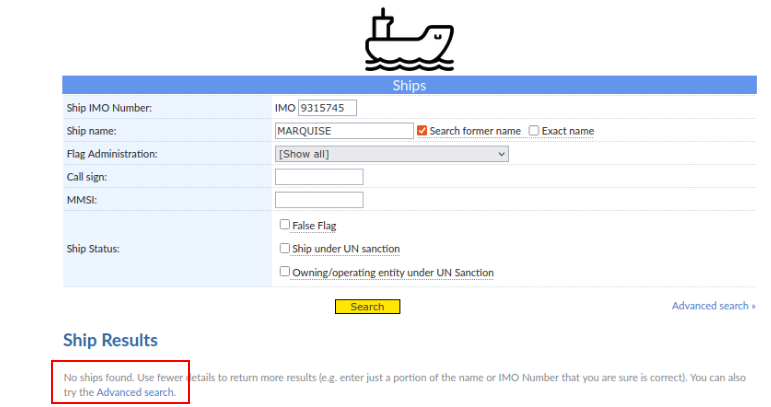The height and width of the screenshot is (407, 771).
Task: Enable the Exact name checkbox
Action: pos(534,130)
